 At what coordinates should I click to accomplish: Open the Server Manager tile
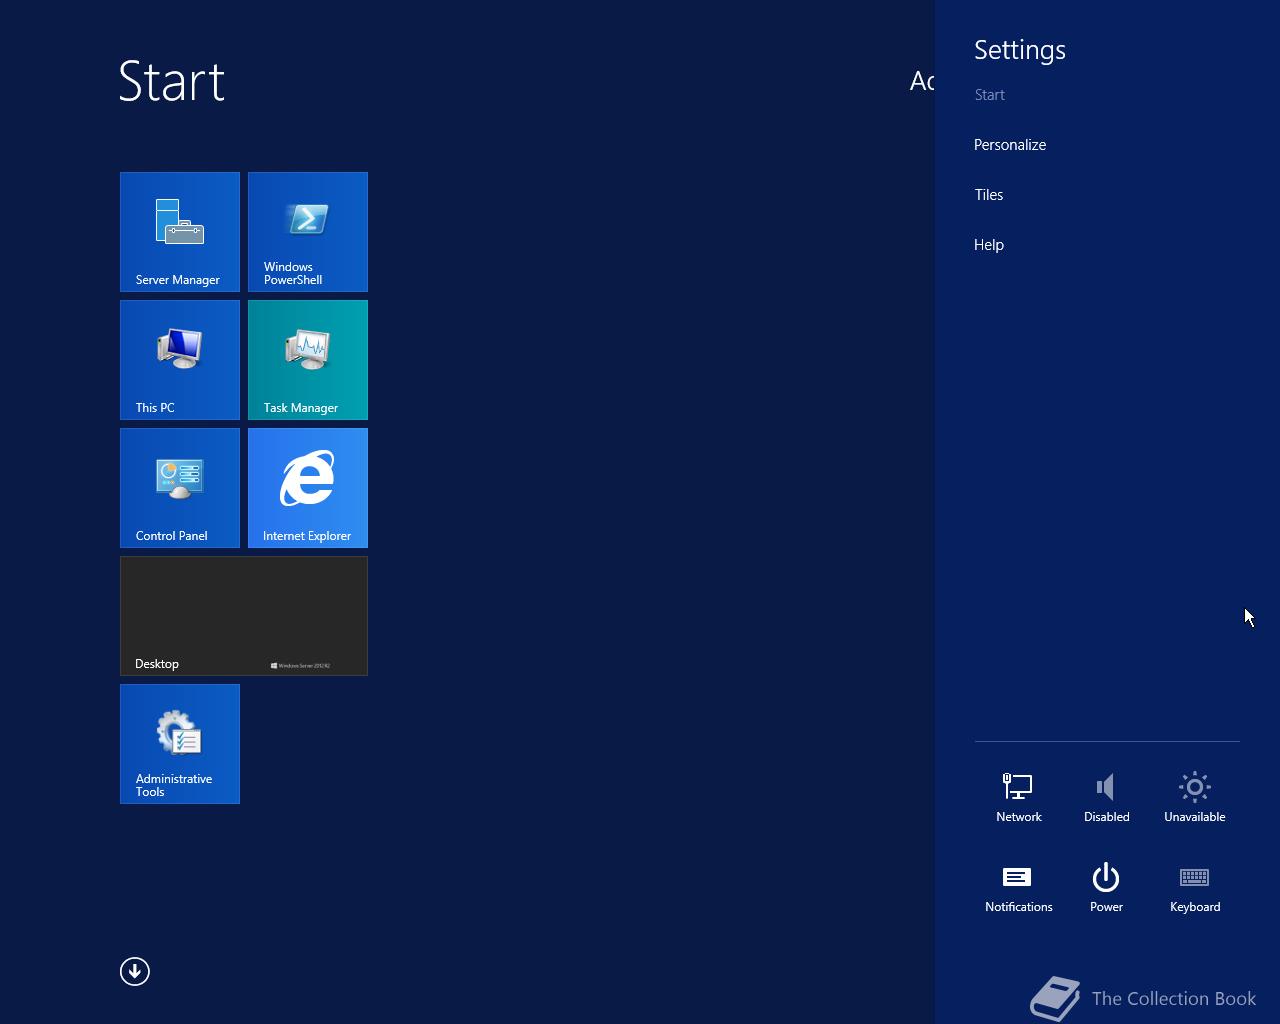click(x=180, y=232)
